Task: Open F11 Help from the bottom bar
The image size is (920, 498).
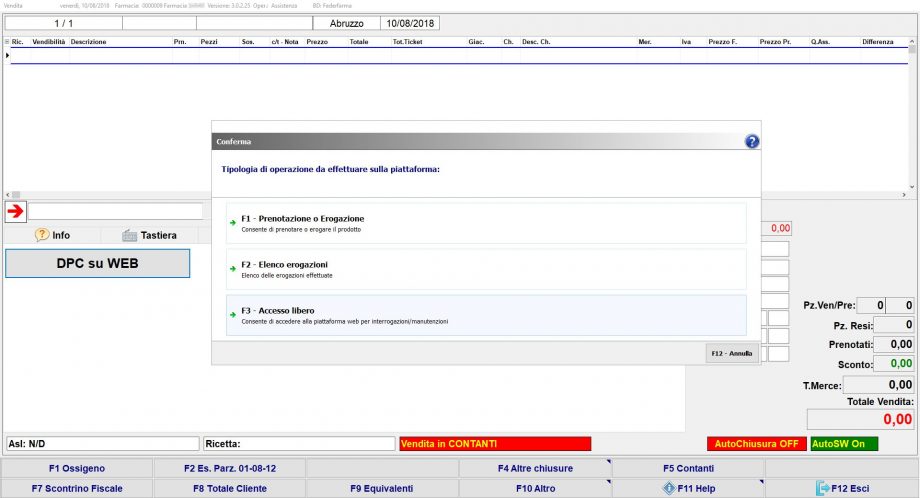Action: pyautogui.click(x=688, y=488)
